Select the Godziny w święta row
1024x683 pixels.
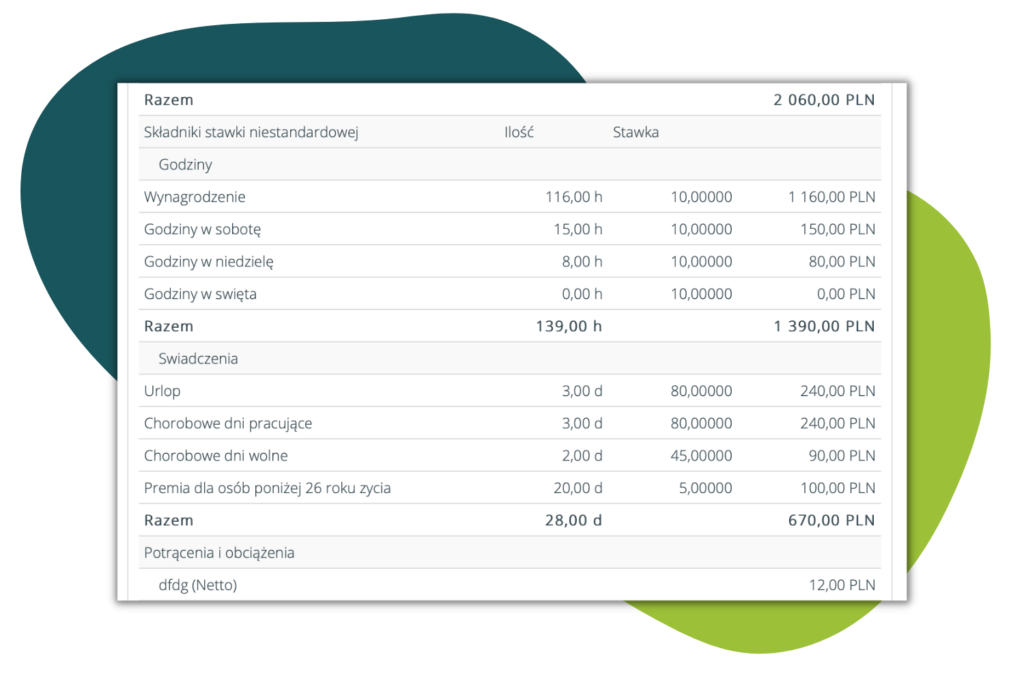[x=207, y=294]
